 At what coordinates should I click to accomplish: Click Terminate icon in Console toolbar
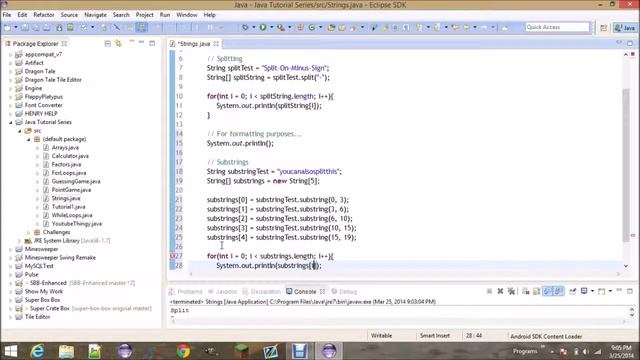489,291
